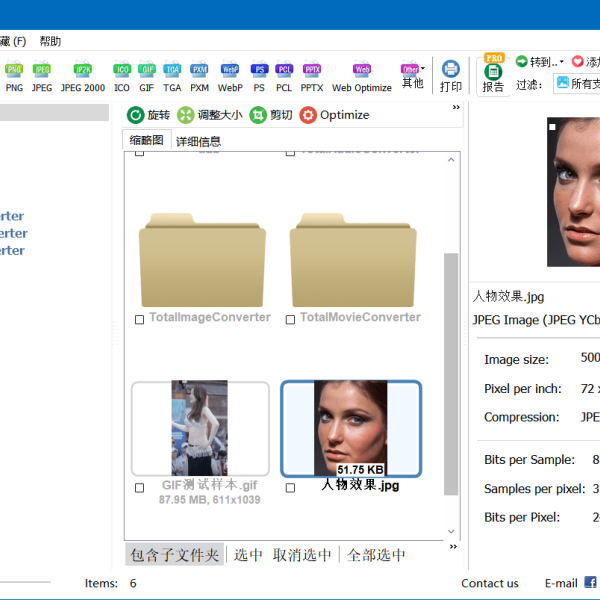Click the red heart favorites icon

[577, 61]
